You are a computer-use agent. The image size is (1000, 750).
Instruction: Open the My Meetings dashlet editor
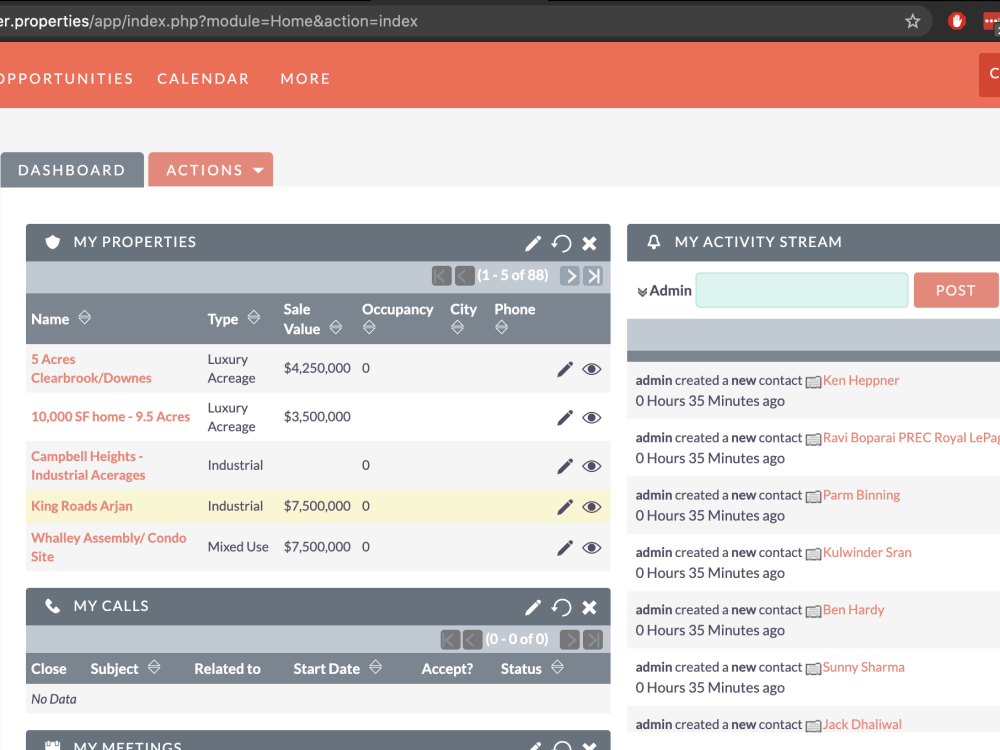point(533,745)
